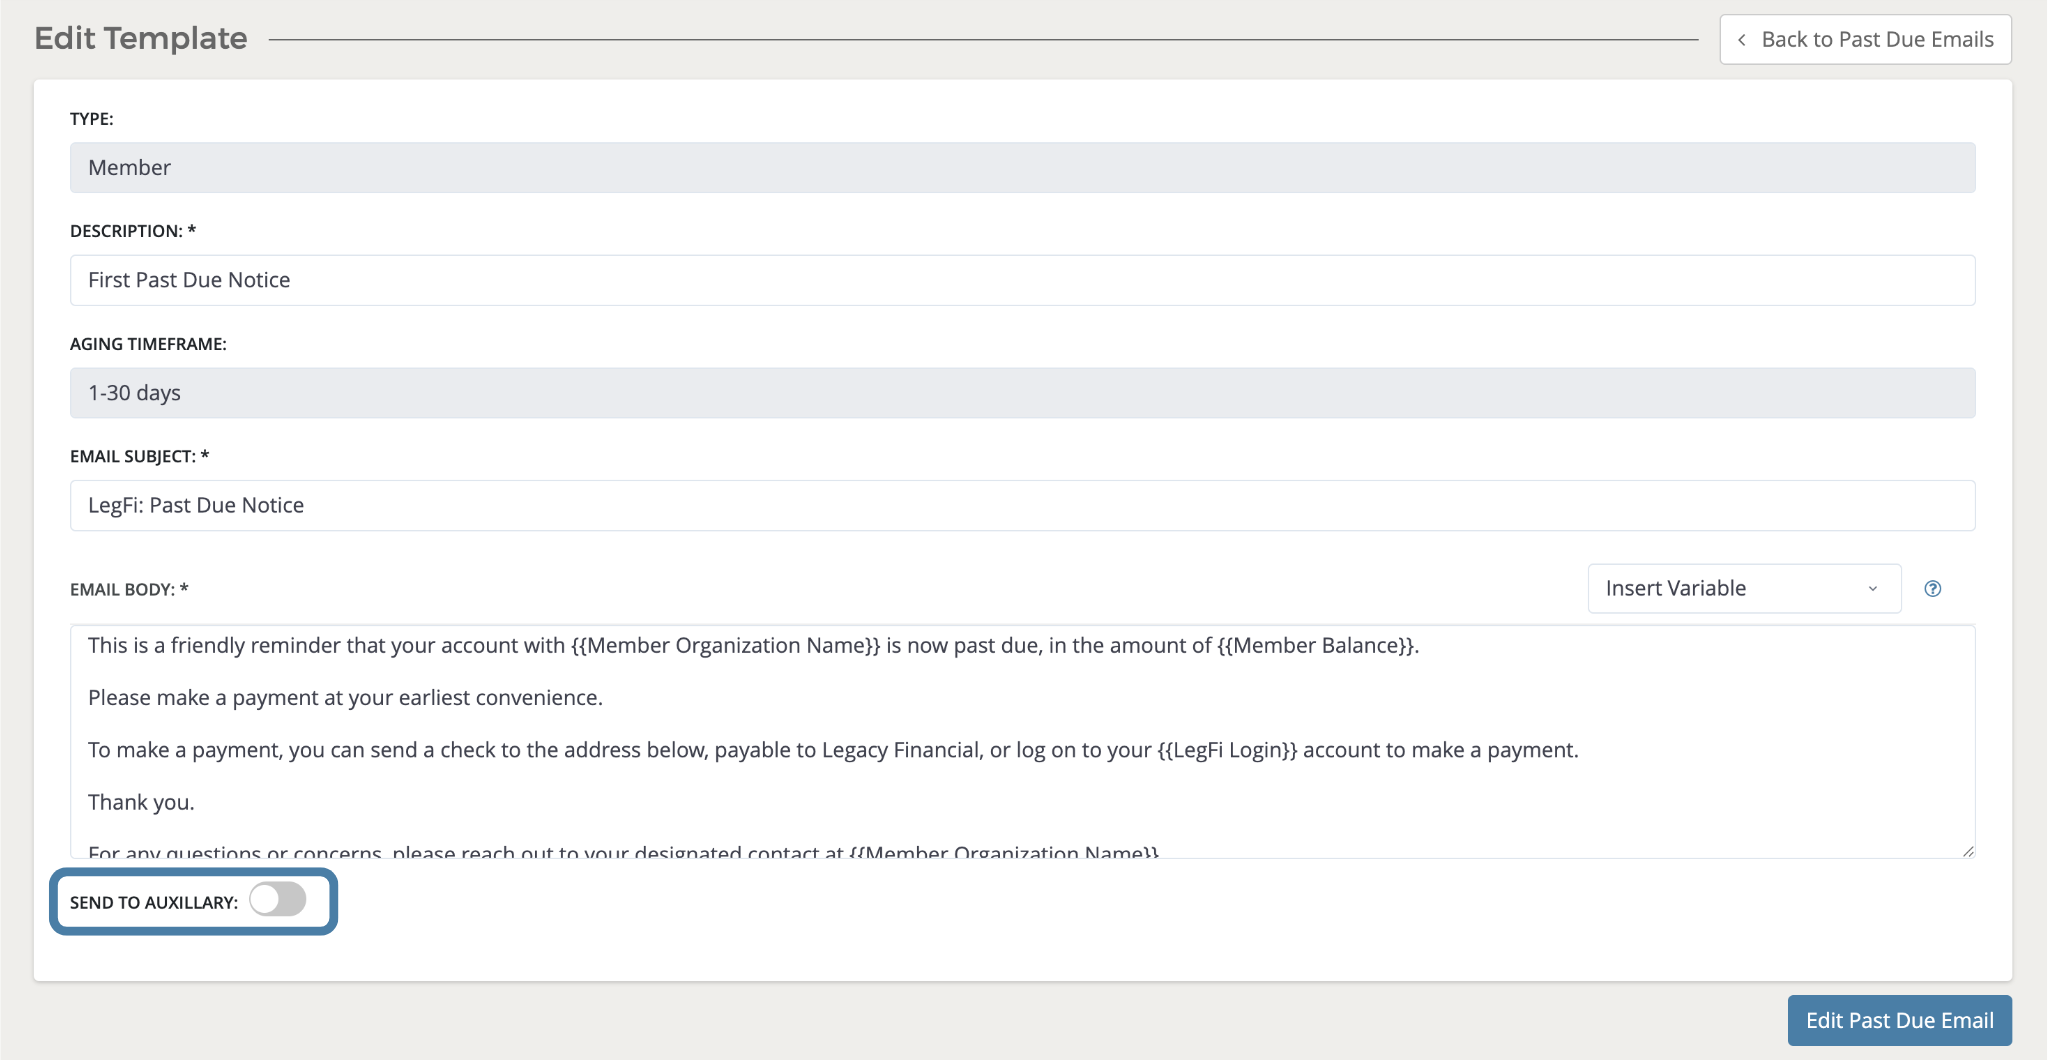Open the Insert Variable dropdown
This screenshot has width=2048, height=1060.
(x=1743, y=589)
